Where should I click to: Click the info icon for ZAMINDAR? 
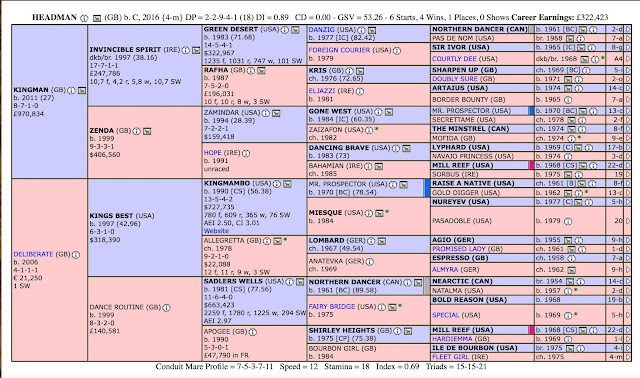coord(266,113)
